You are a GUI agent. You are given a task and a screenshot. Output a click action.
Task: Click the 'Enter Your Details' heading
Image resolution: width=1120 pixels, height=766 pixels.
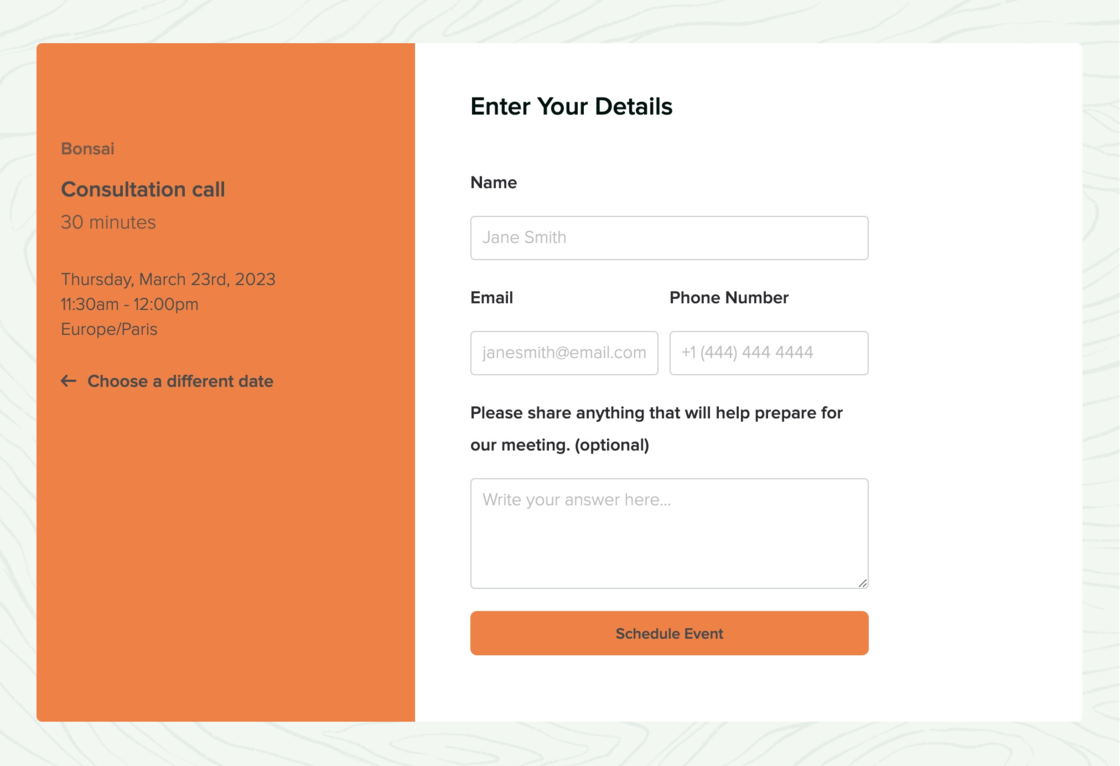coord(571,107)
